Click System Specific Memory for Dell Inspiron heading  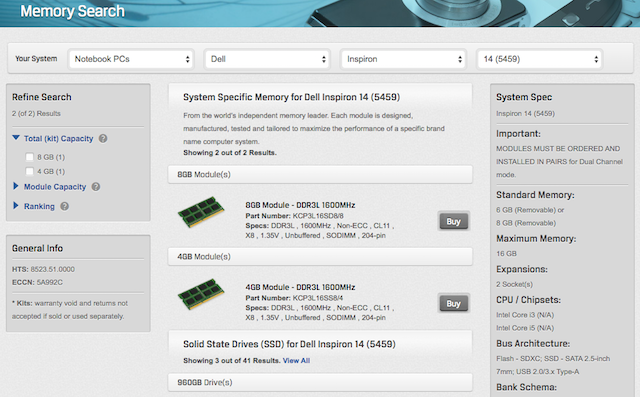[x=291, y=97]
